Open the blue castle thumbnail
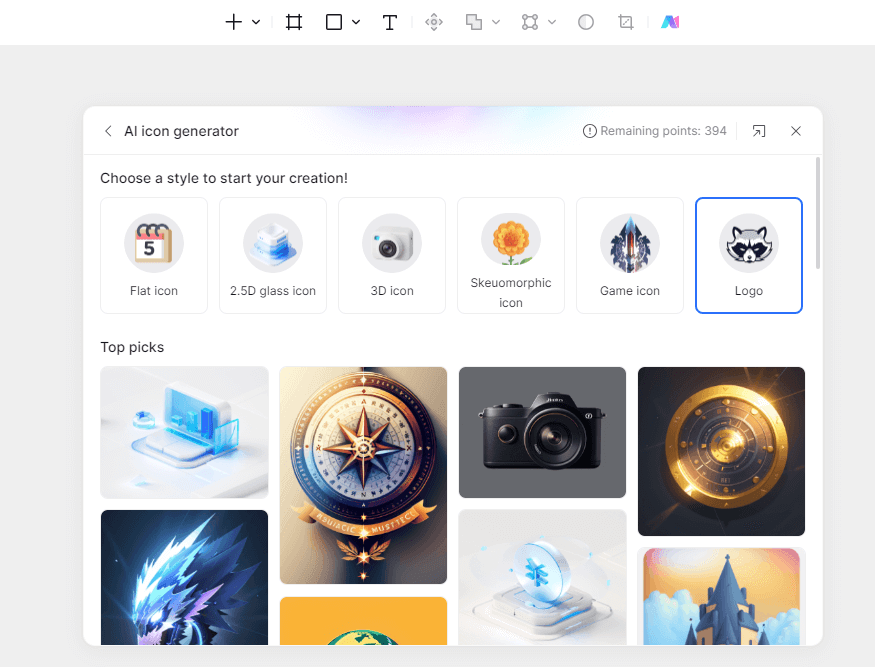 [x=722, y=597]
